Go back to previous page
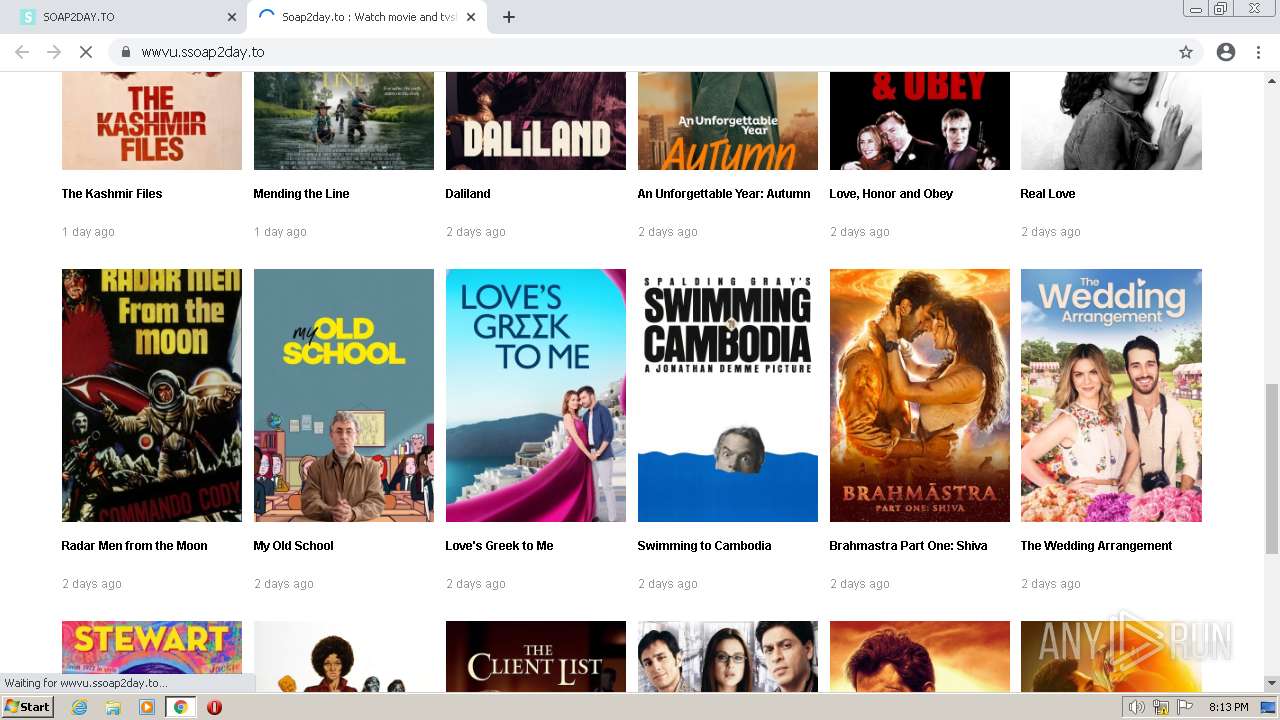The image size is (1280, 720). point(22,52)
